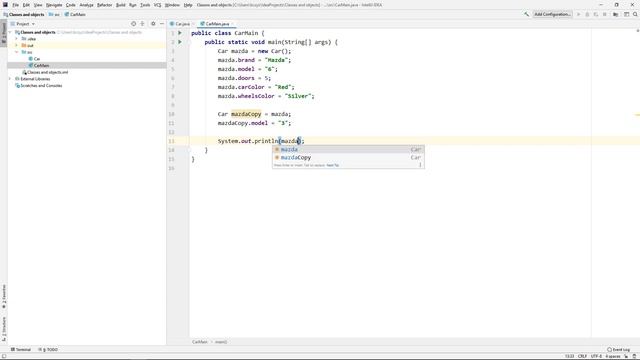The image size is (640, 360).
Task: Click the CRLF line separator status item
Action: tap(582, 356)
